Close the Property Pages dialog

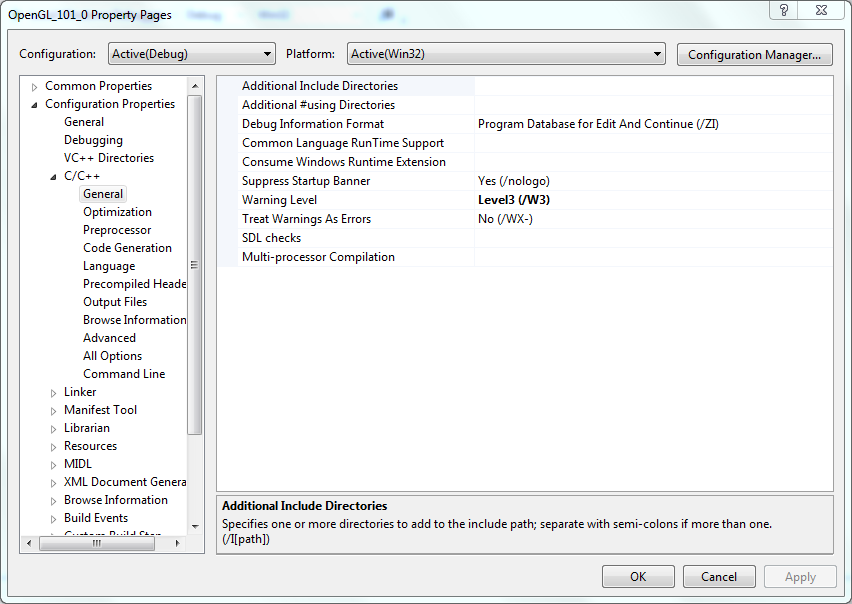coord(822,10)
